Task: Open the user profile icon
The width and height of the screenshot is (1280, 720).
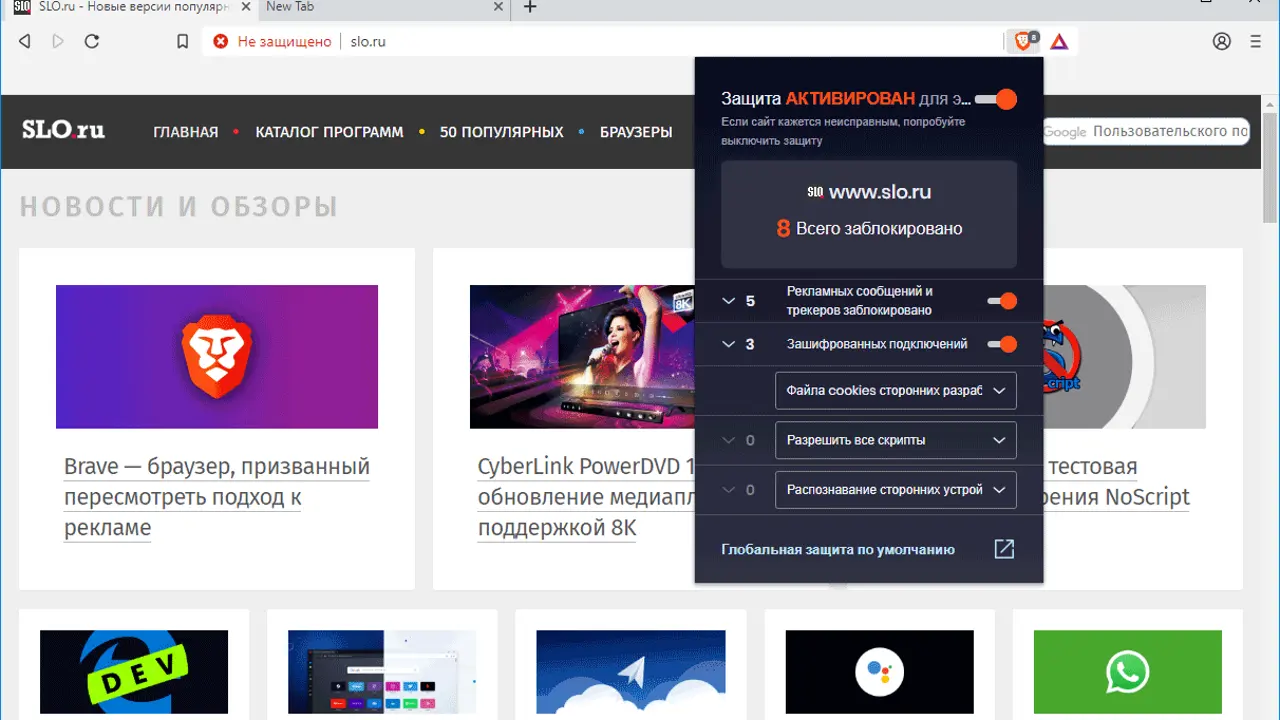Action: pyautogui.click(x=1221, y=41)
